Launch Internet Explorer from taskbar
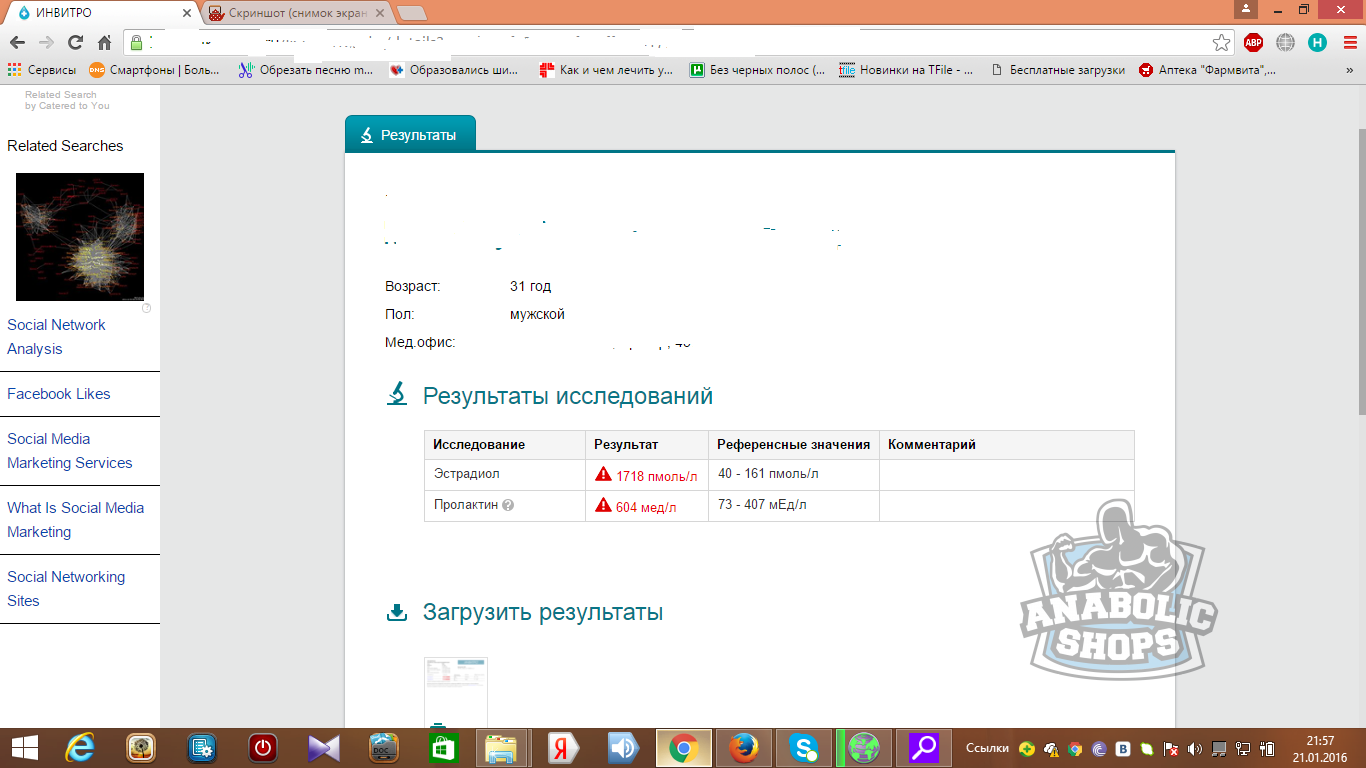This screenshot has height=768, width=1366. click(80, 747)
